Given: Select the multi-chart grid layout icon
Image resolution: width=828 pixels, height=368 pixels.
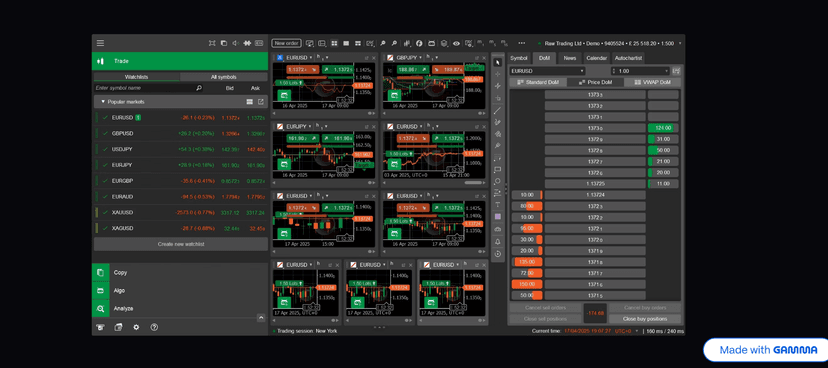Looking at the screenshot, I should click(x=335, y=43).
